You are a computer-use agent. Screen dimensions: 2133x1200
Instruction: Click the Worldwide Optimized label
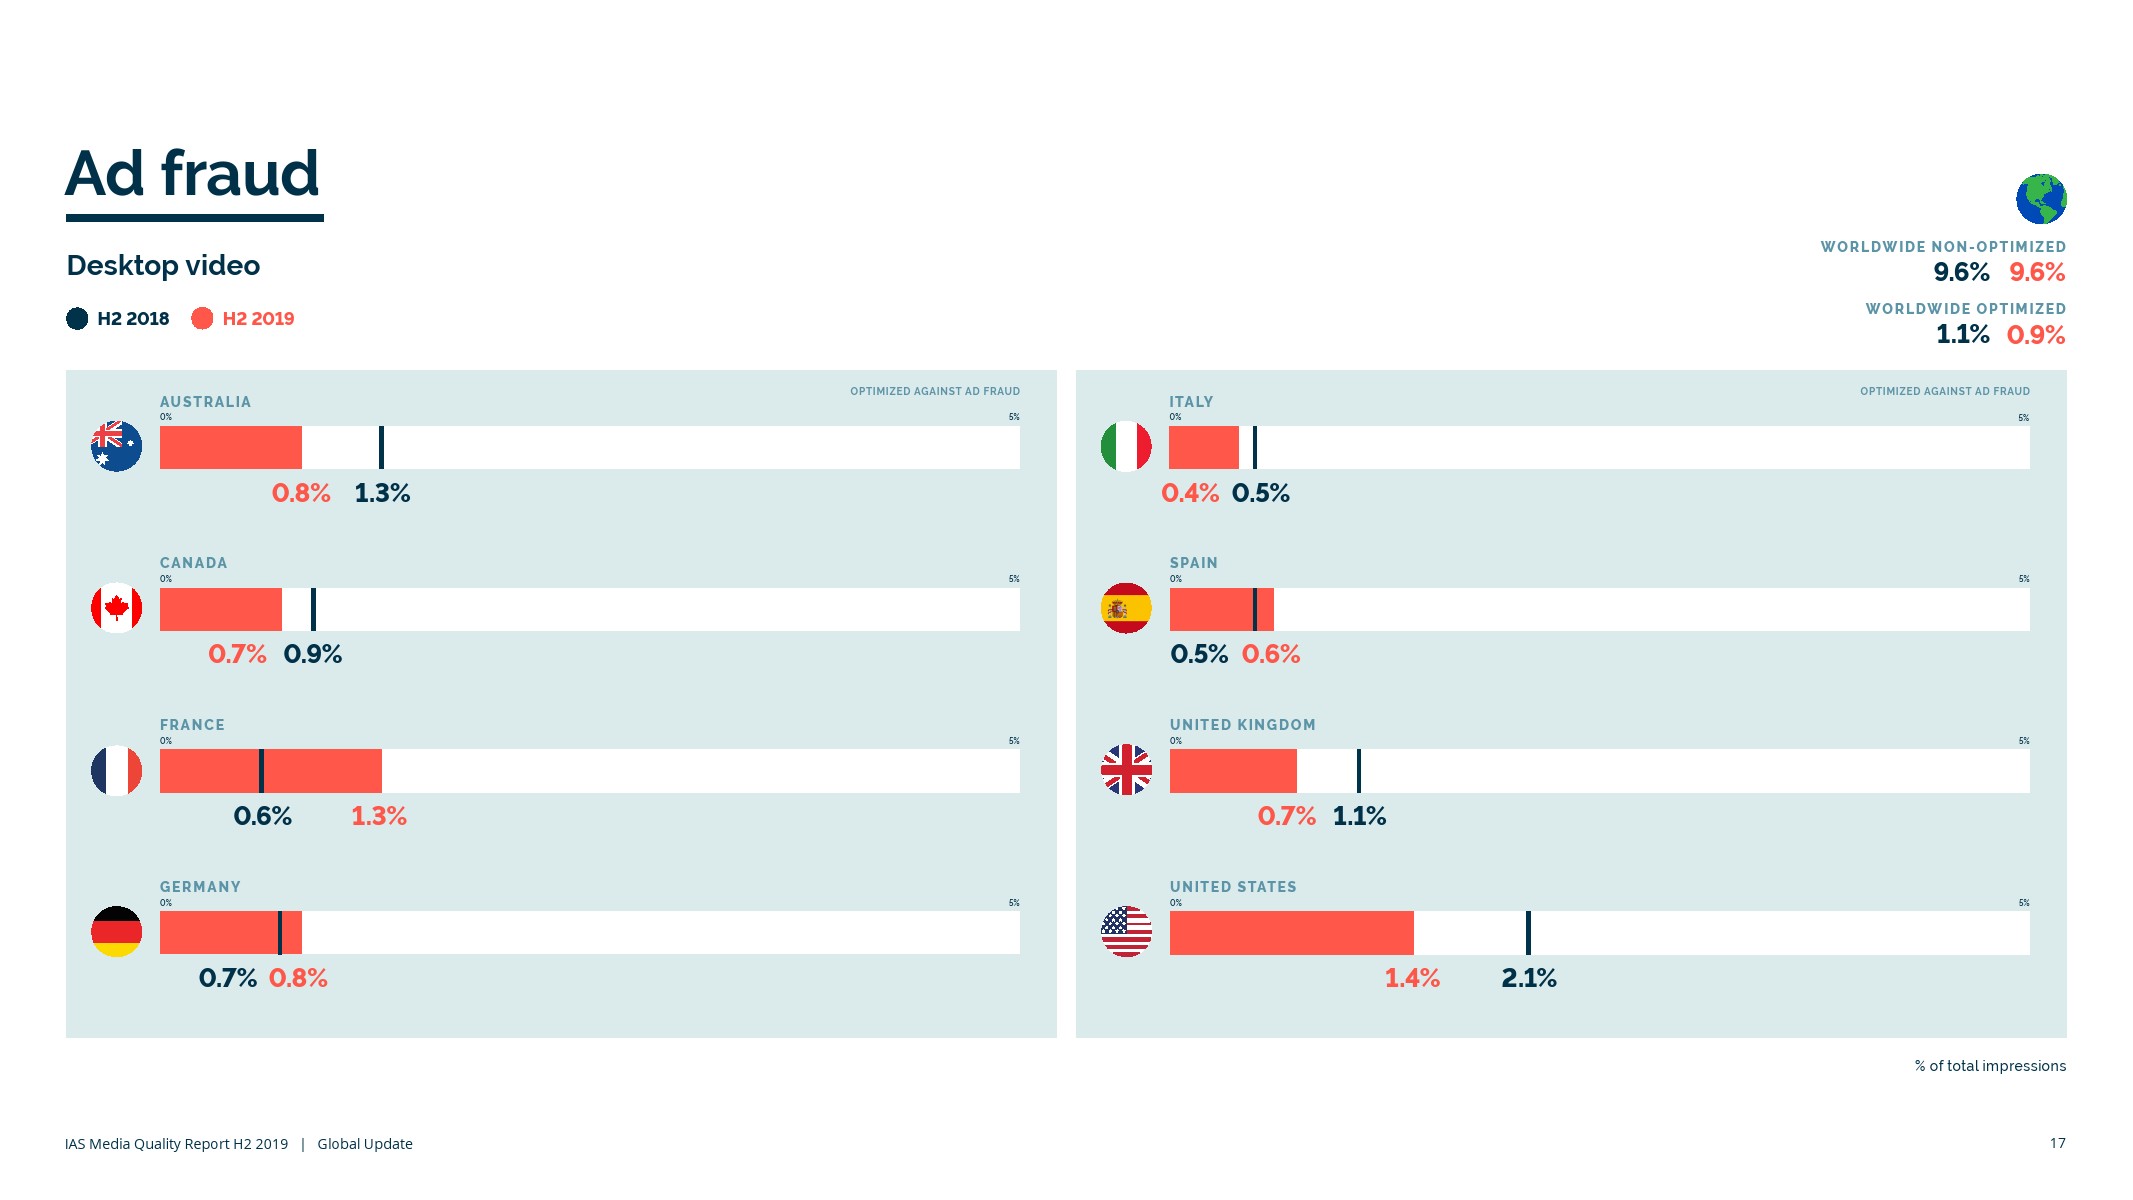coord(1965,309)
